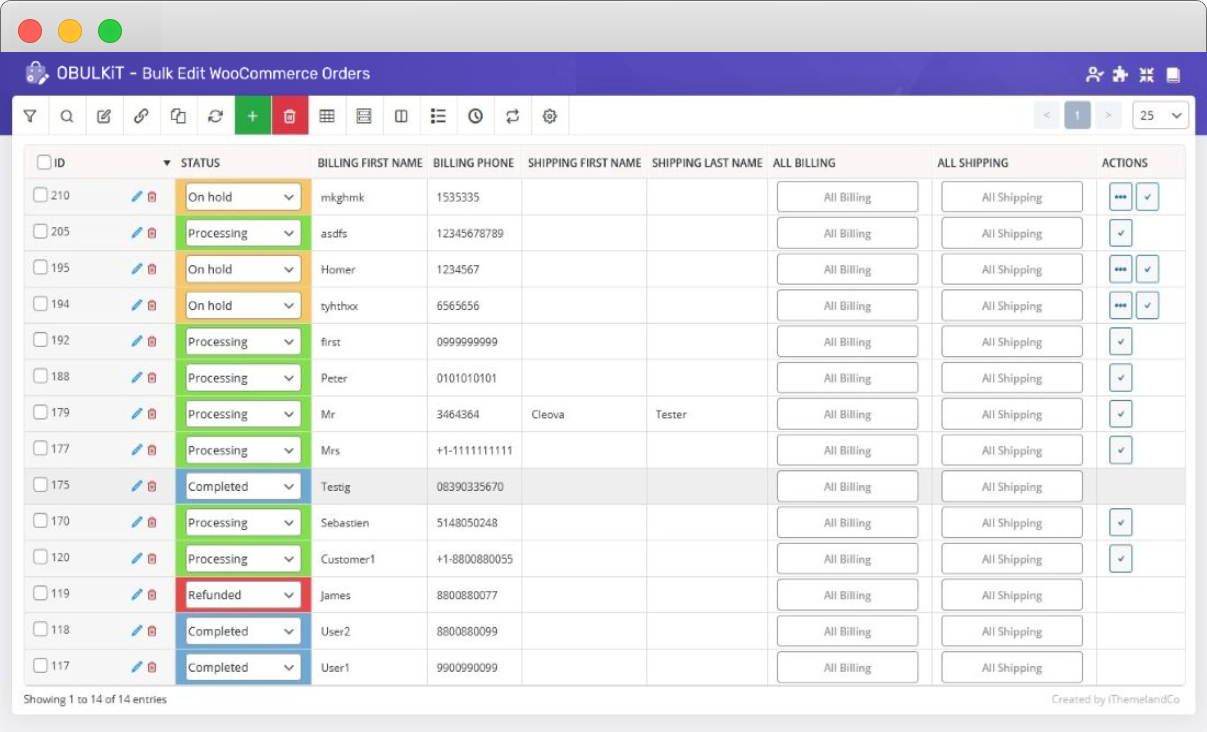Click the billing first name cell 'Homer'
The height and width of the screenshot is (732, 1207).
coord(338,270)
